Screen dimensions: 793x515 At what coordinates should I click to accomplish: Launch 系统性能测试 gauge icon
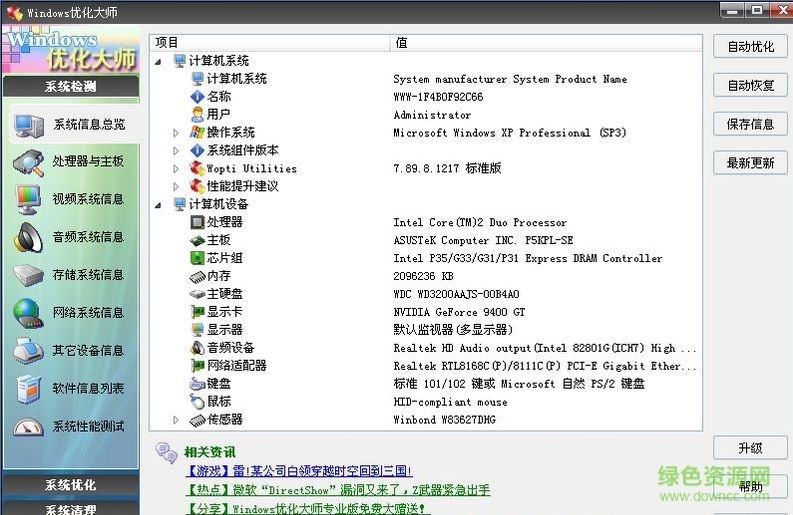click(28, 427)
